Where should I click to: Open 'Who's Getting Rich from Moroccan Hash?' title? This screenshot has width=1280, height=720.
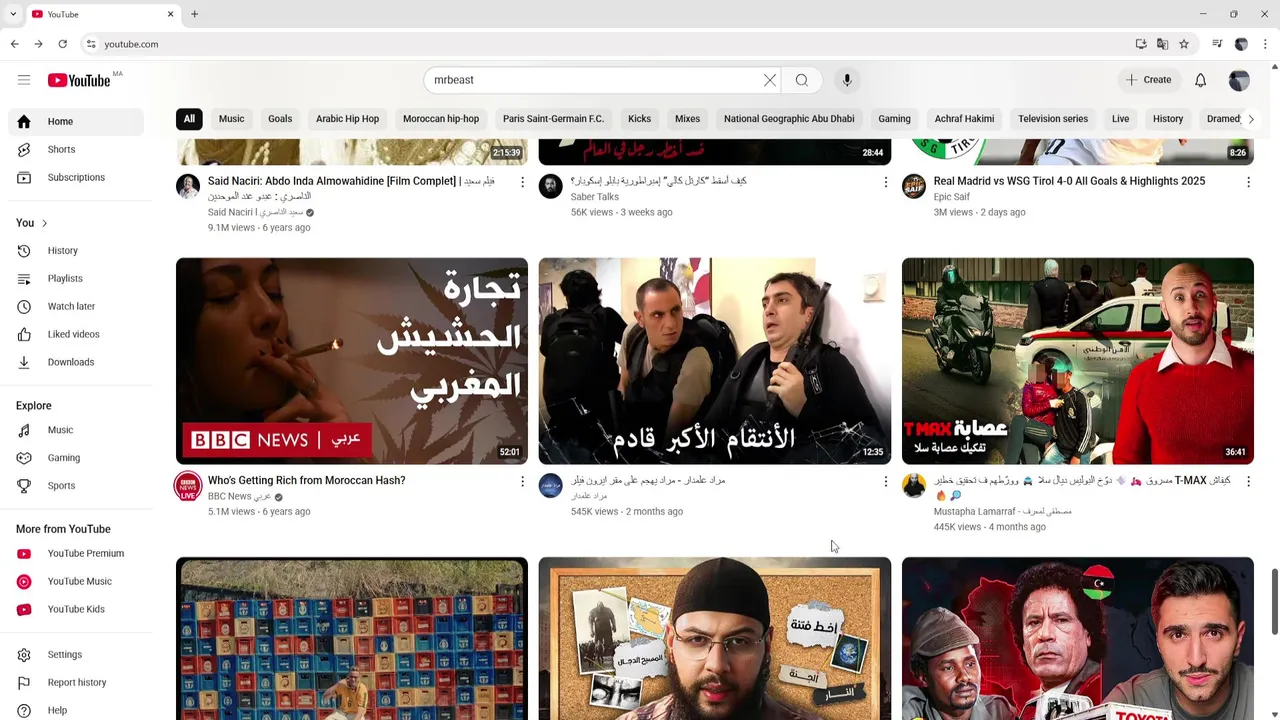[x=307, y=480]
